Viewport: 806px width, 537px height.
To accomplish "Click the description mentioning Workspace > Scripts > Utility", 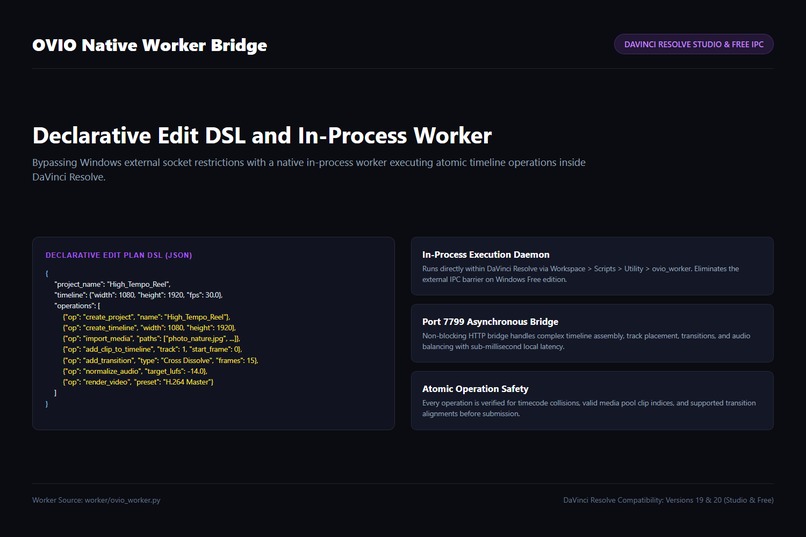I will pos(581,274).
